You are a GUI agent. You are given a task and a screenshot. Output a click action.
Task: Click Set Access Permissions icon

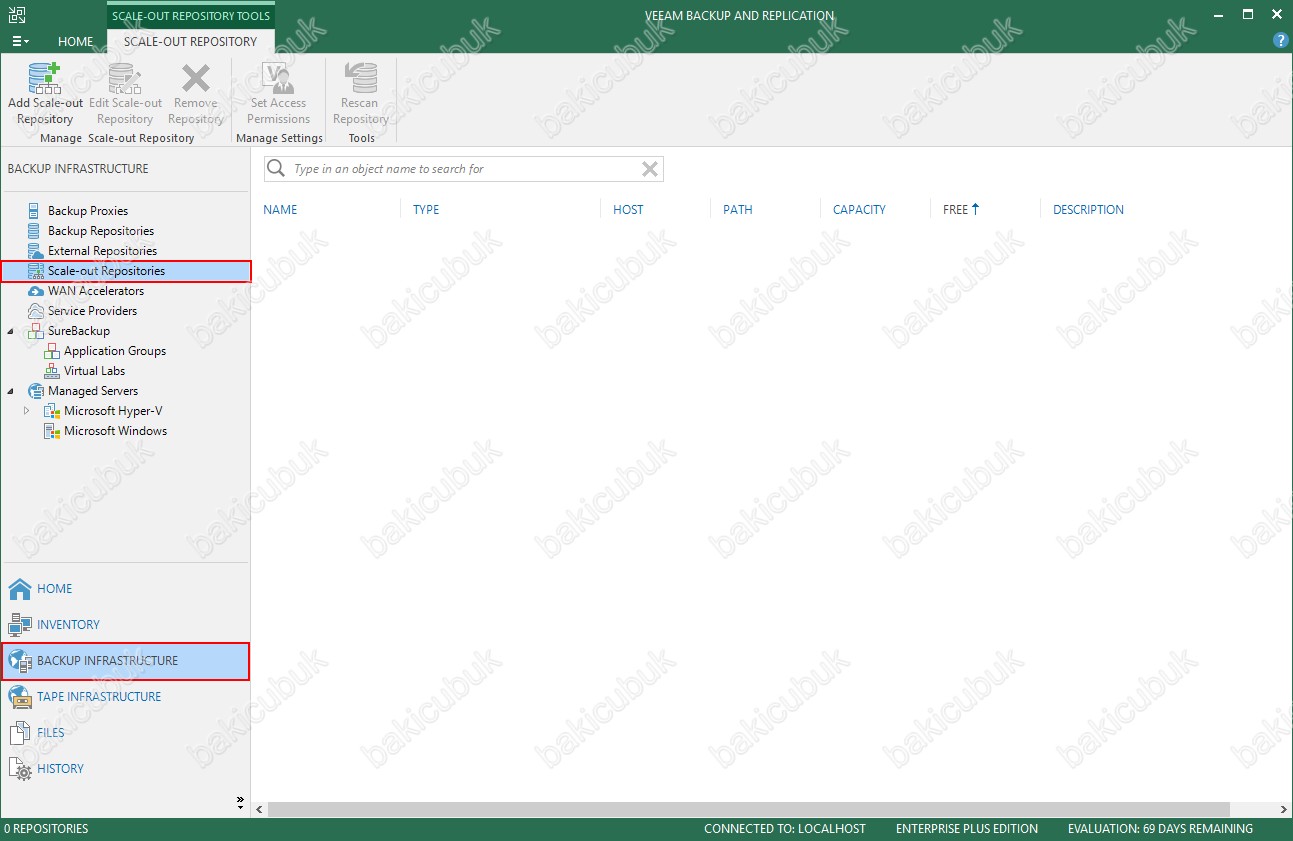(x=278, y=78)
